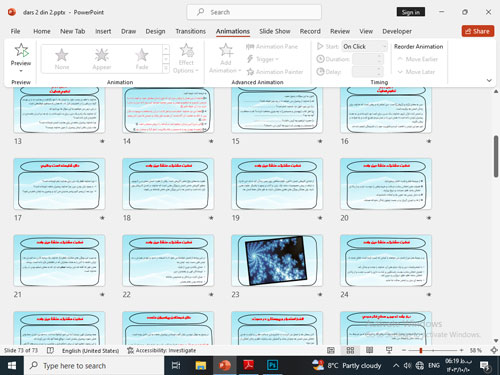
Task: Expand the animation gallery more arrow
Action: [166, 69]
